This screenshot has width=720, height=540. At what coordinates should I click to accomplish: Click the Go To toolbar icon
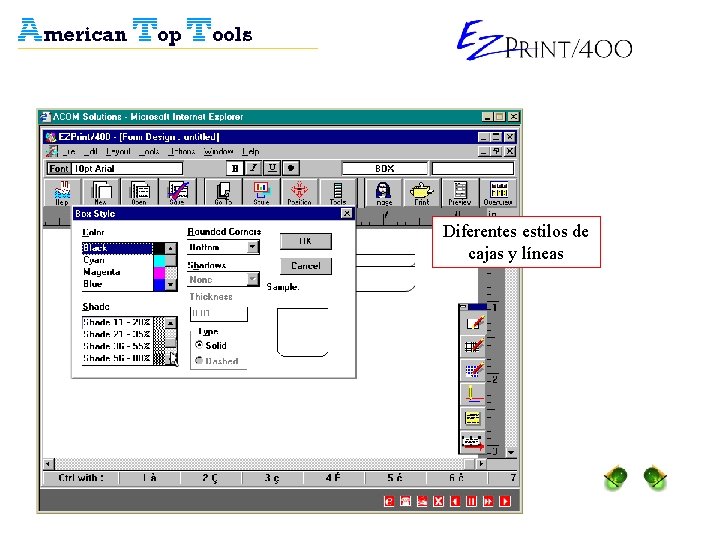(x=223, y=192)
